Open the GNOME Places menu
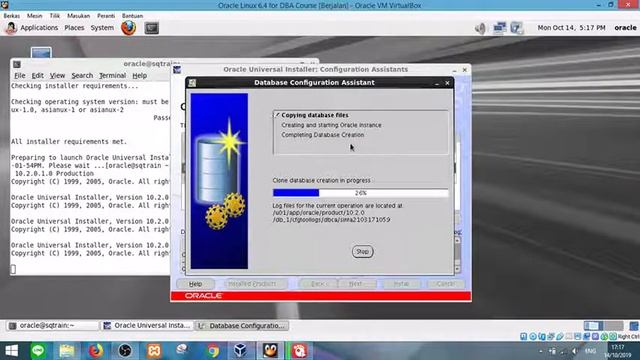640x360 pixels. coord(74,28)
